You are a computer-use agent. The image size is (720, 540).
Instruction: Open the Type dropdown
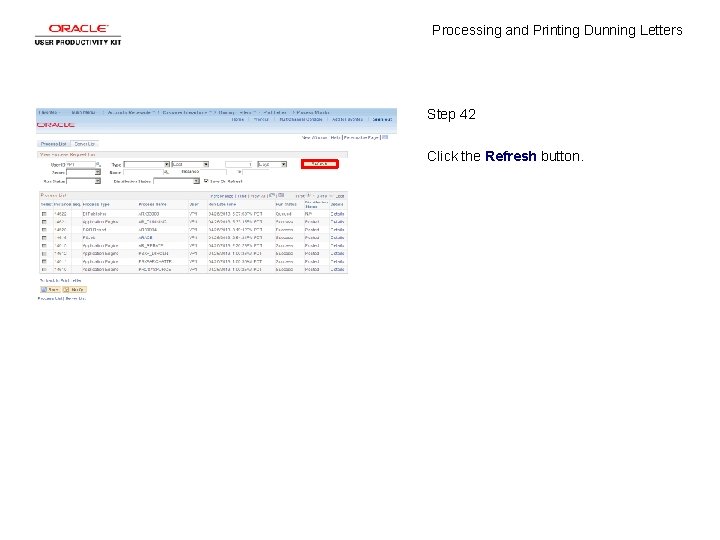point(146,164)
